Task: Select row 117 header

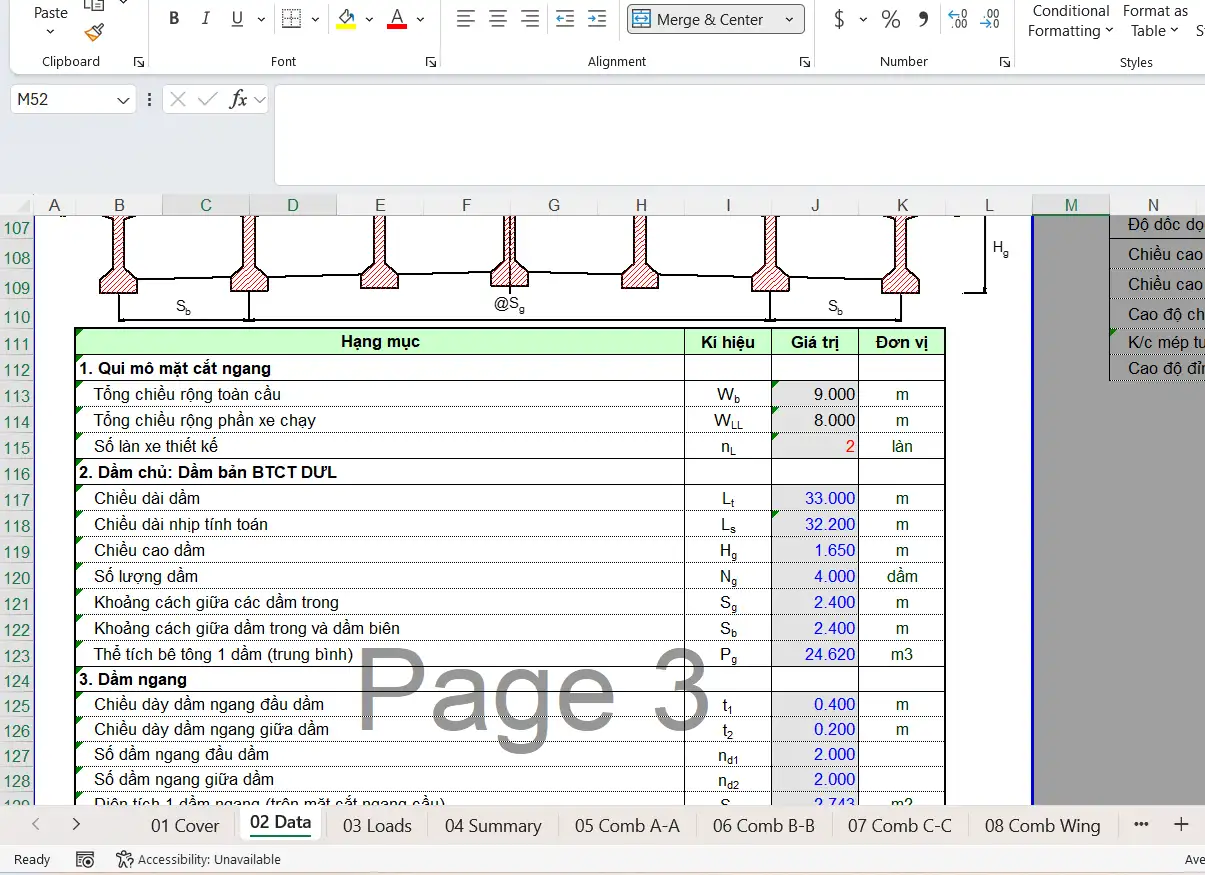Action: pyautogui.click(x=17, y=499)
